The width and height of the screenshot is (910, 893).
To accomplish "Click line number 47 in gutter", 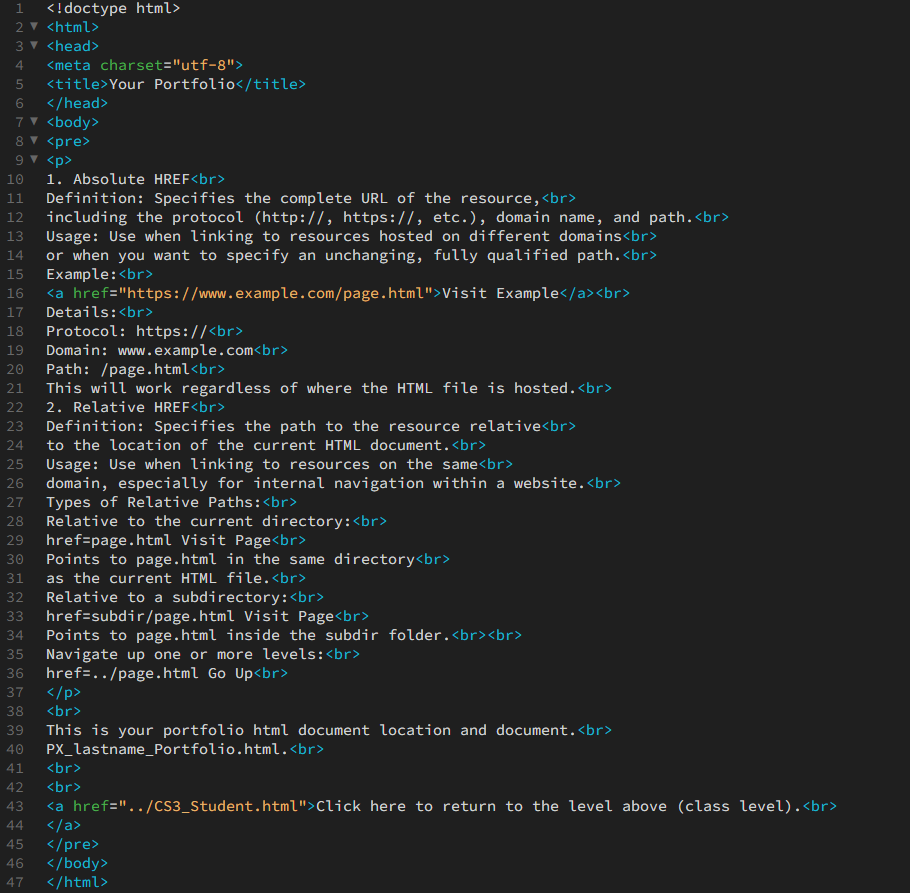I will 15,882.
